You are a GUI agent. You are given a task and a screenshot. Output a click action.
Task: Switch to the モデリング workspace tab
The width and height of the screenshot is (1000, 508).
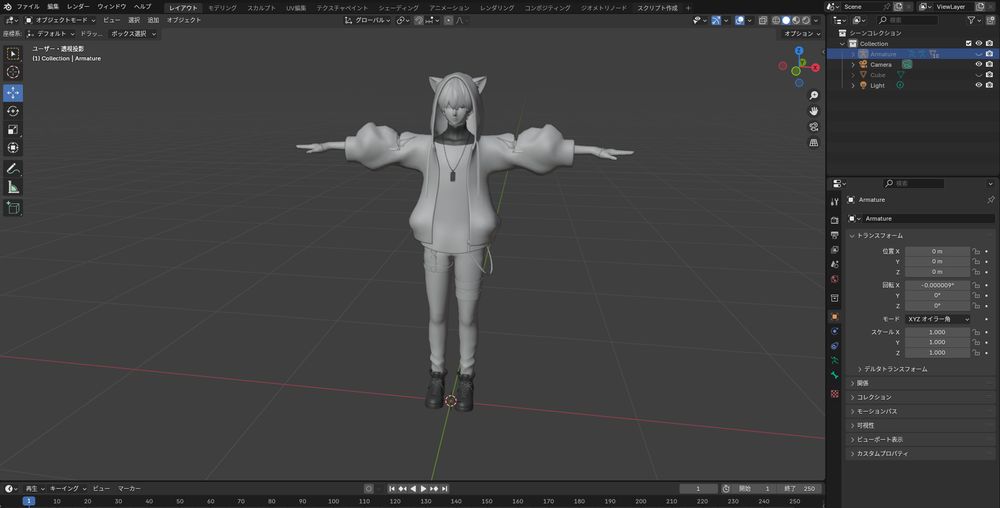click(x=223, y=8)
